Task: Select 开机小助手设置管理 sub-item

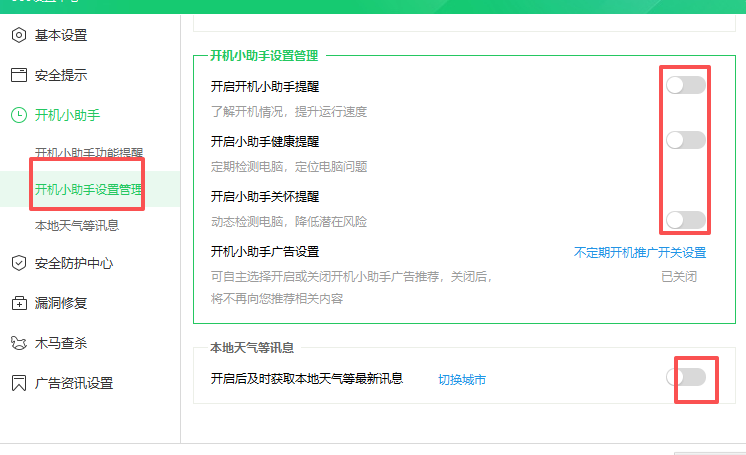Action: [x=88, y=189]
